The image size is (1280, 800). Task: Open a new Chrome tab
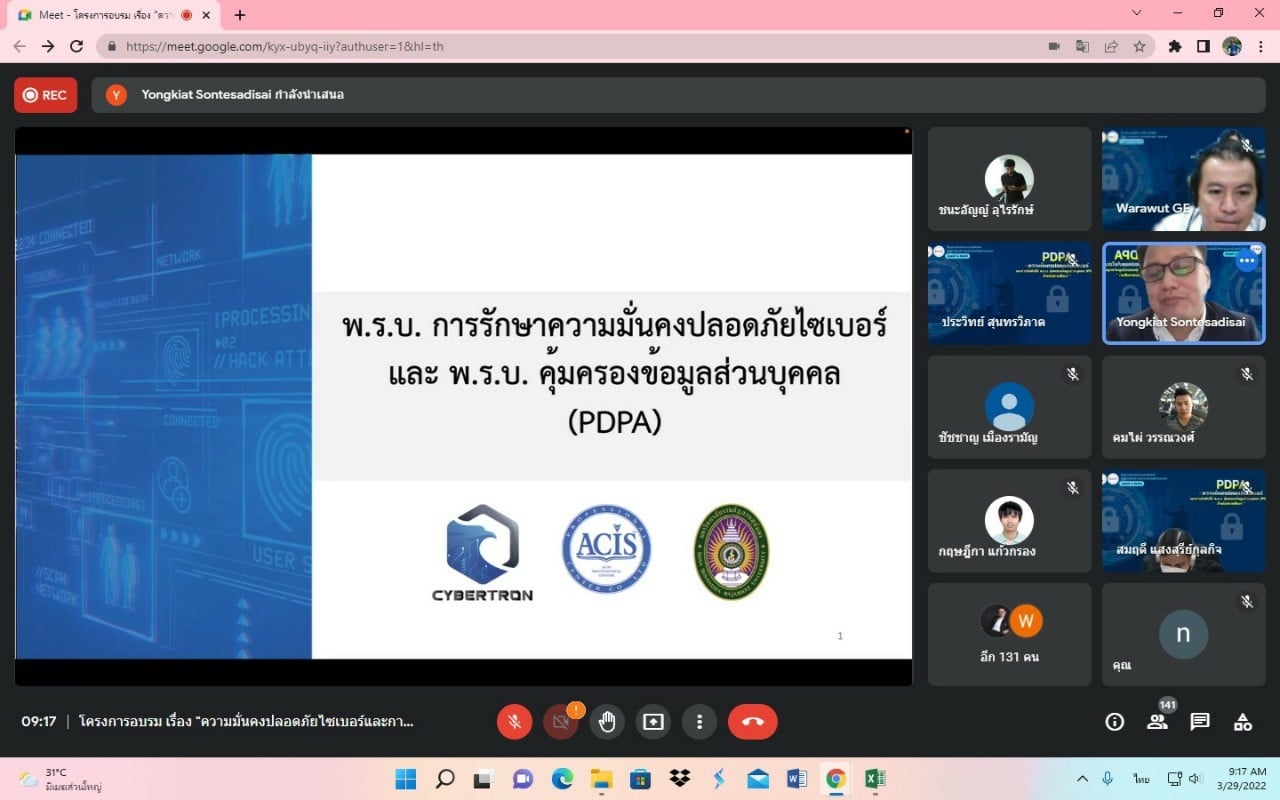coord(240,15)
